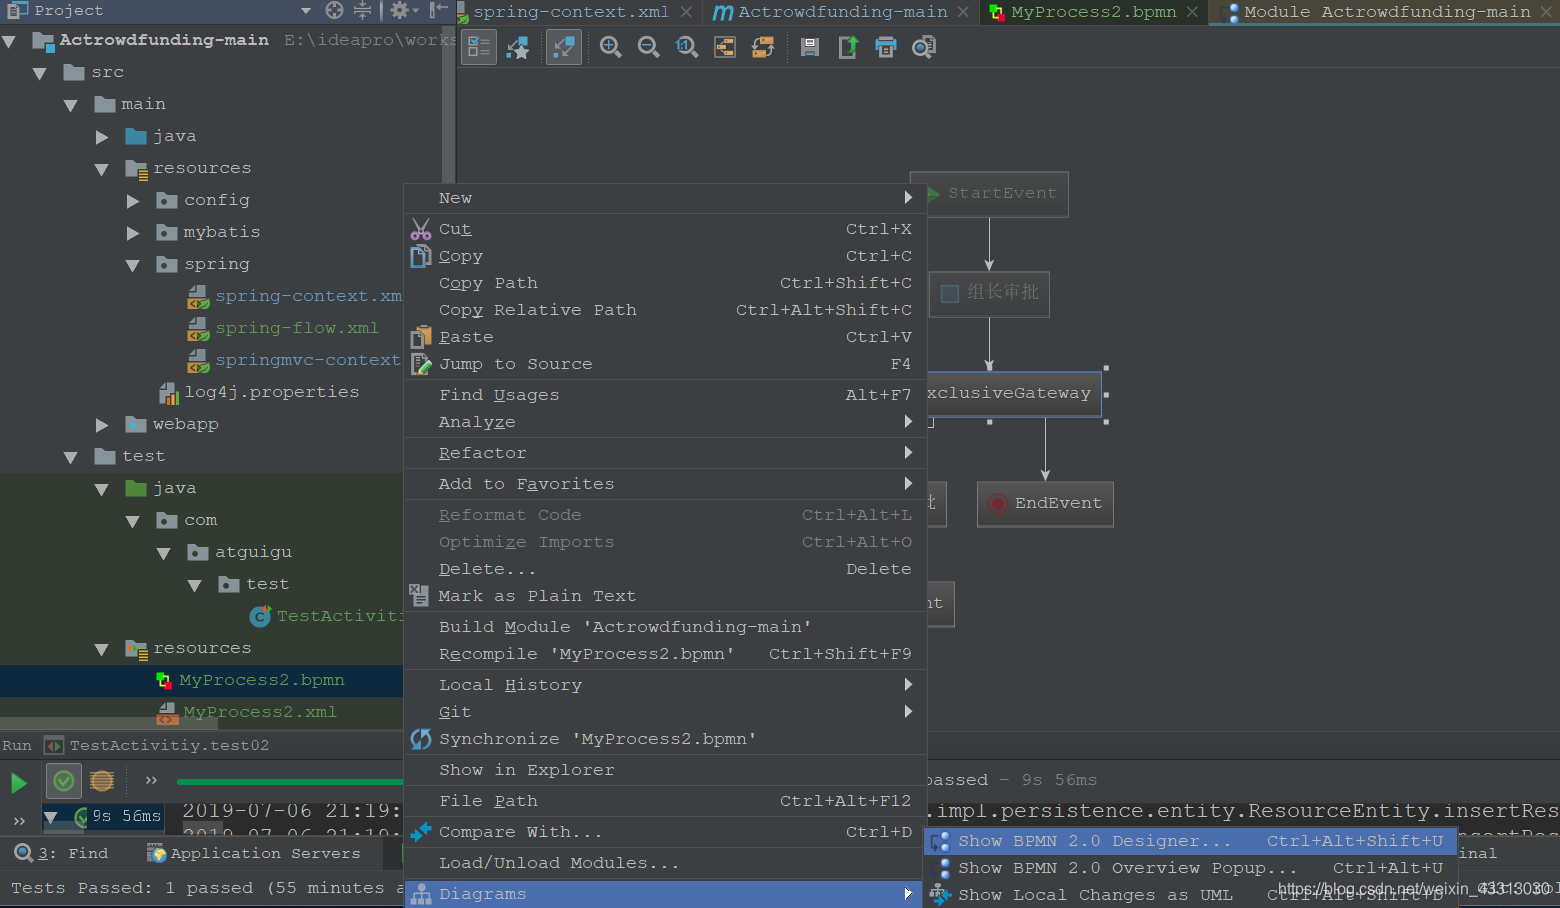Apply current layout to diagram
The width and height of the screenshot is (1560, 908).
point(763,47)
